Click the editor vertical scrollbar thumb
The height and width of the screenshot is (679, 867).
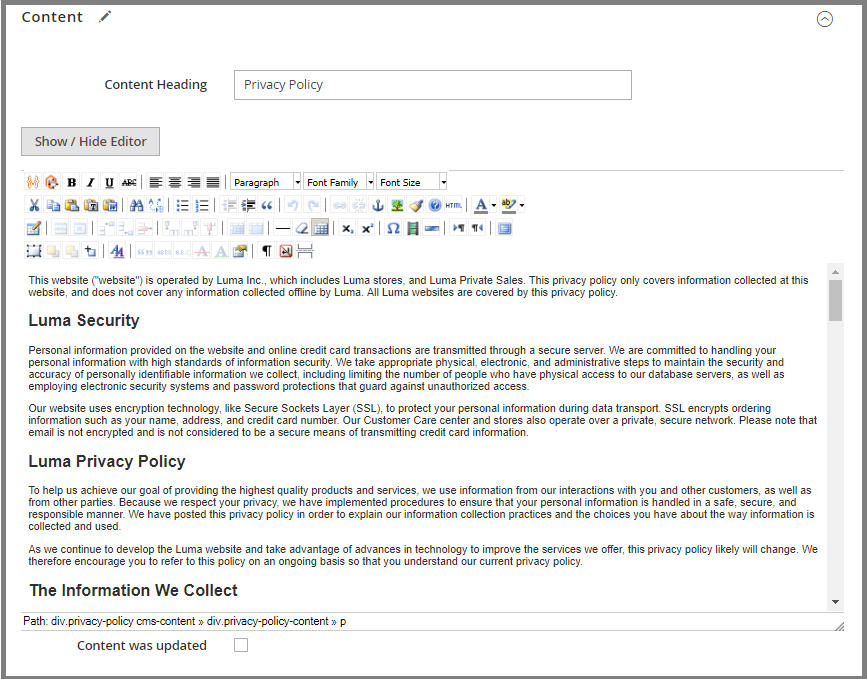835,300
